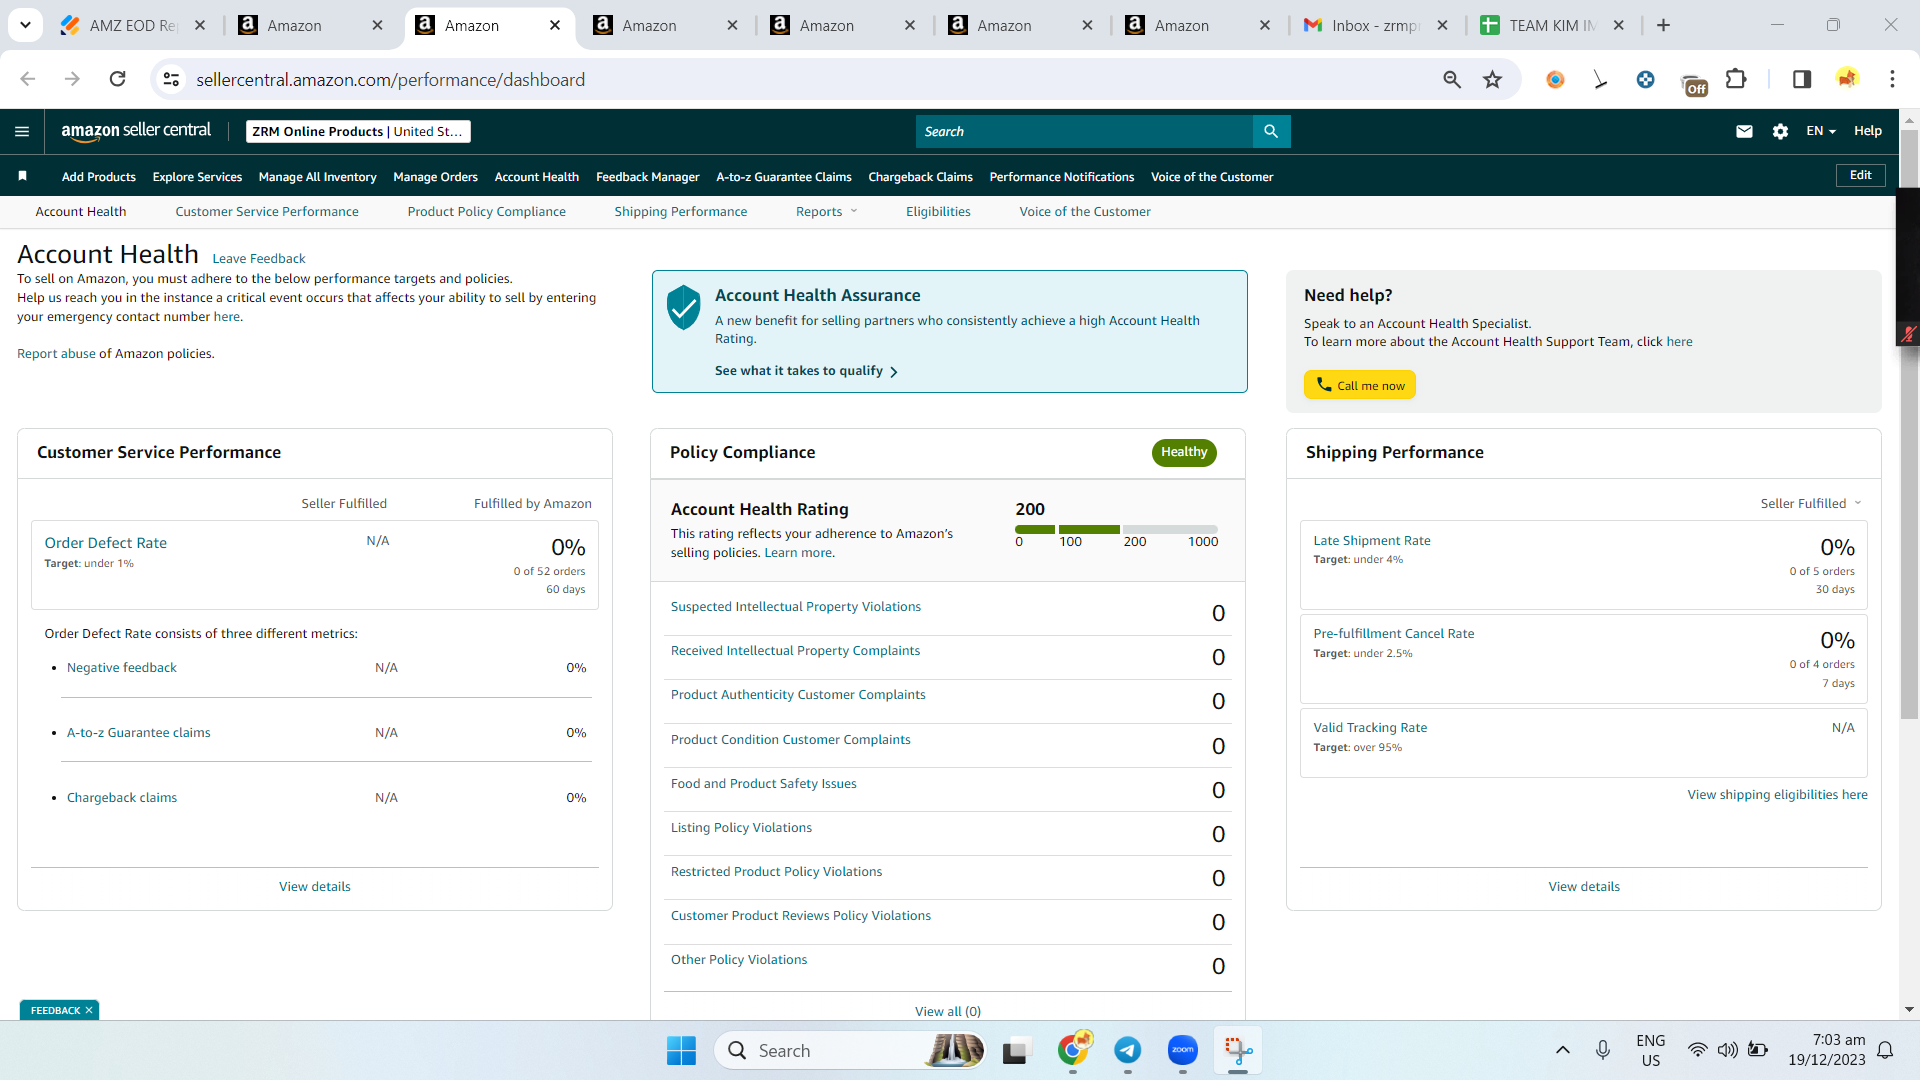Screen dimensions: 1920x1080
Task: Open the messages envelope icon
Action: [x=1744, y=131]
